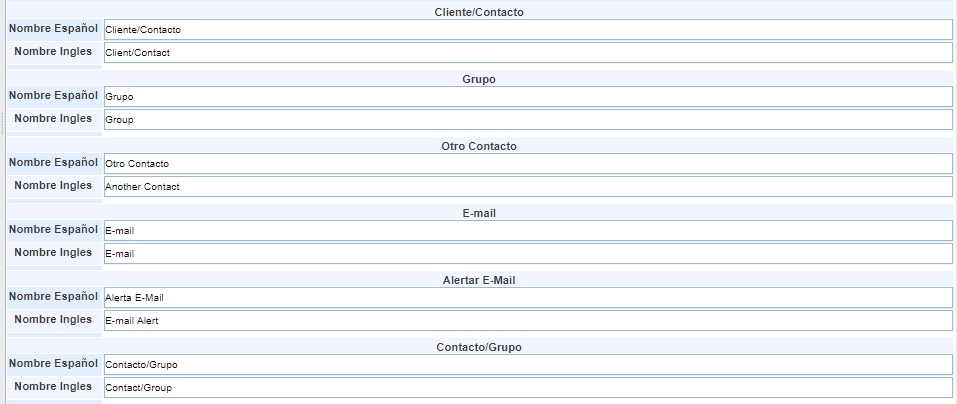The width and height of the screenshot is (957, 404).
Task: Select the Contacto/Grupo Spanish name field
Action: (527, 365)
